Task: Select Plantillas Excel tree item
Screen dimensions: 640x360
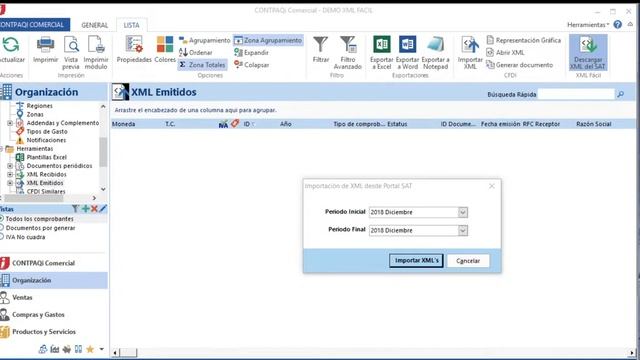Action: [47, 157]
